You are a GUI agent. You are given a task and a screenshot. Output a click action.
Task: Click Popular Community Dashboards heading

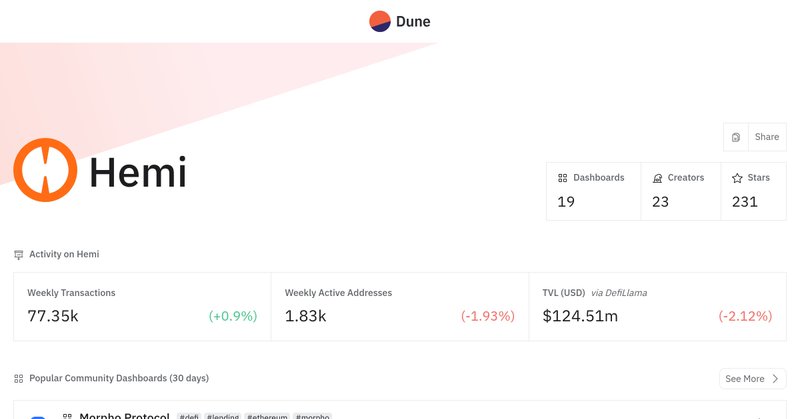pos(119,378)
